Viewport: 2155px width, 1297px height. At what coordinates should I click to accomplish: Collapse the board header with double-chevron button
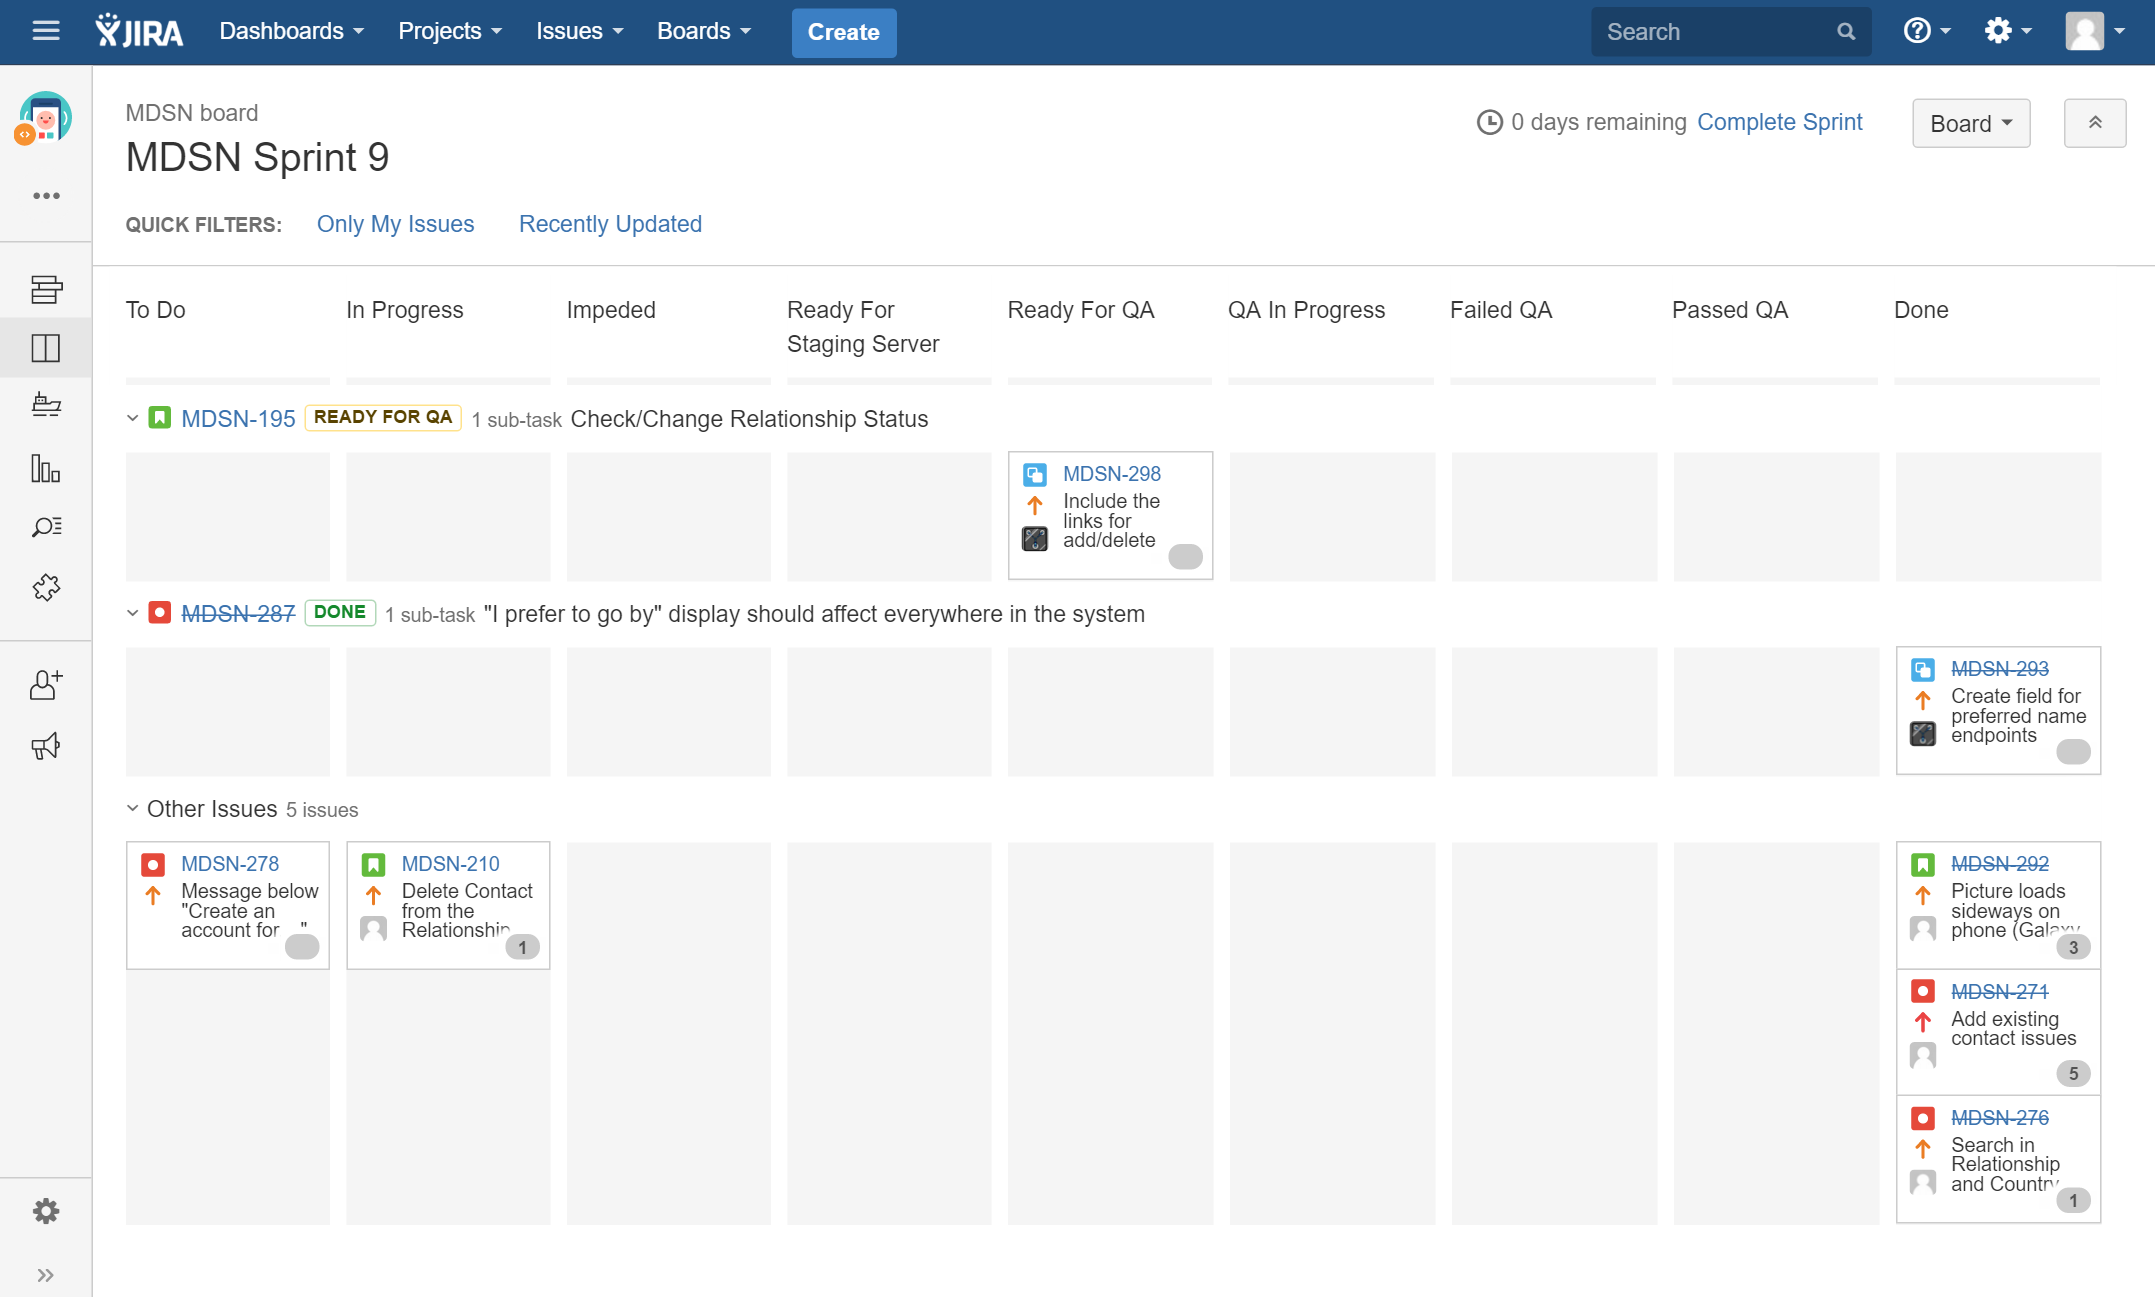pos(2094,123)
